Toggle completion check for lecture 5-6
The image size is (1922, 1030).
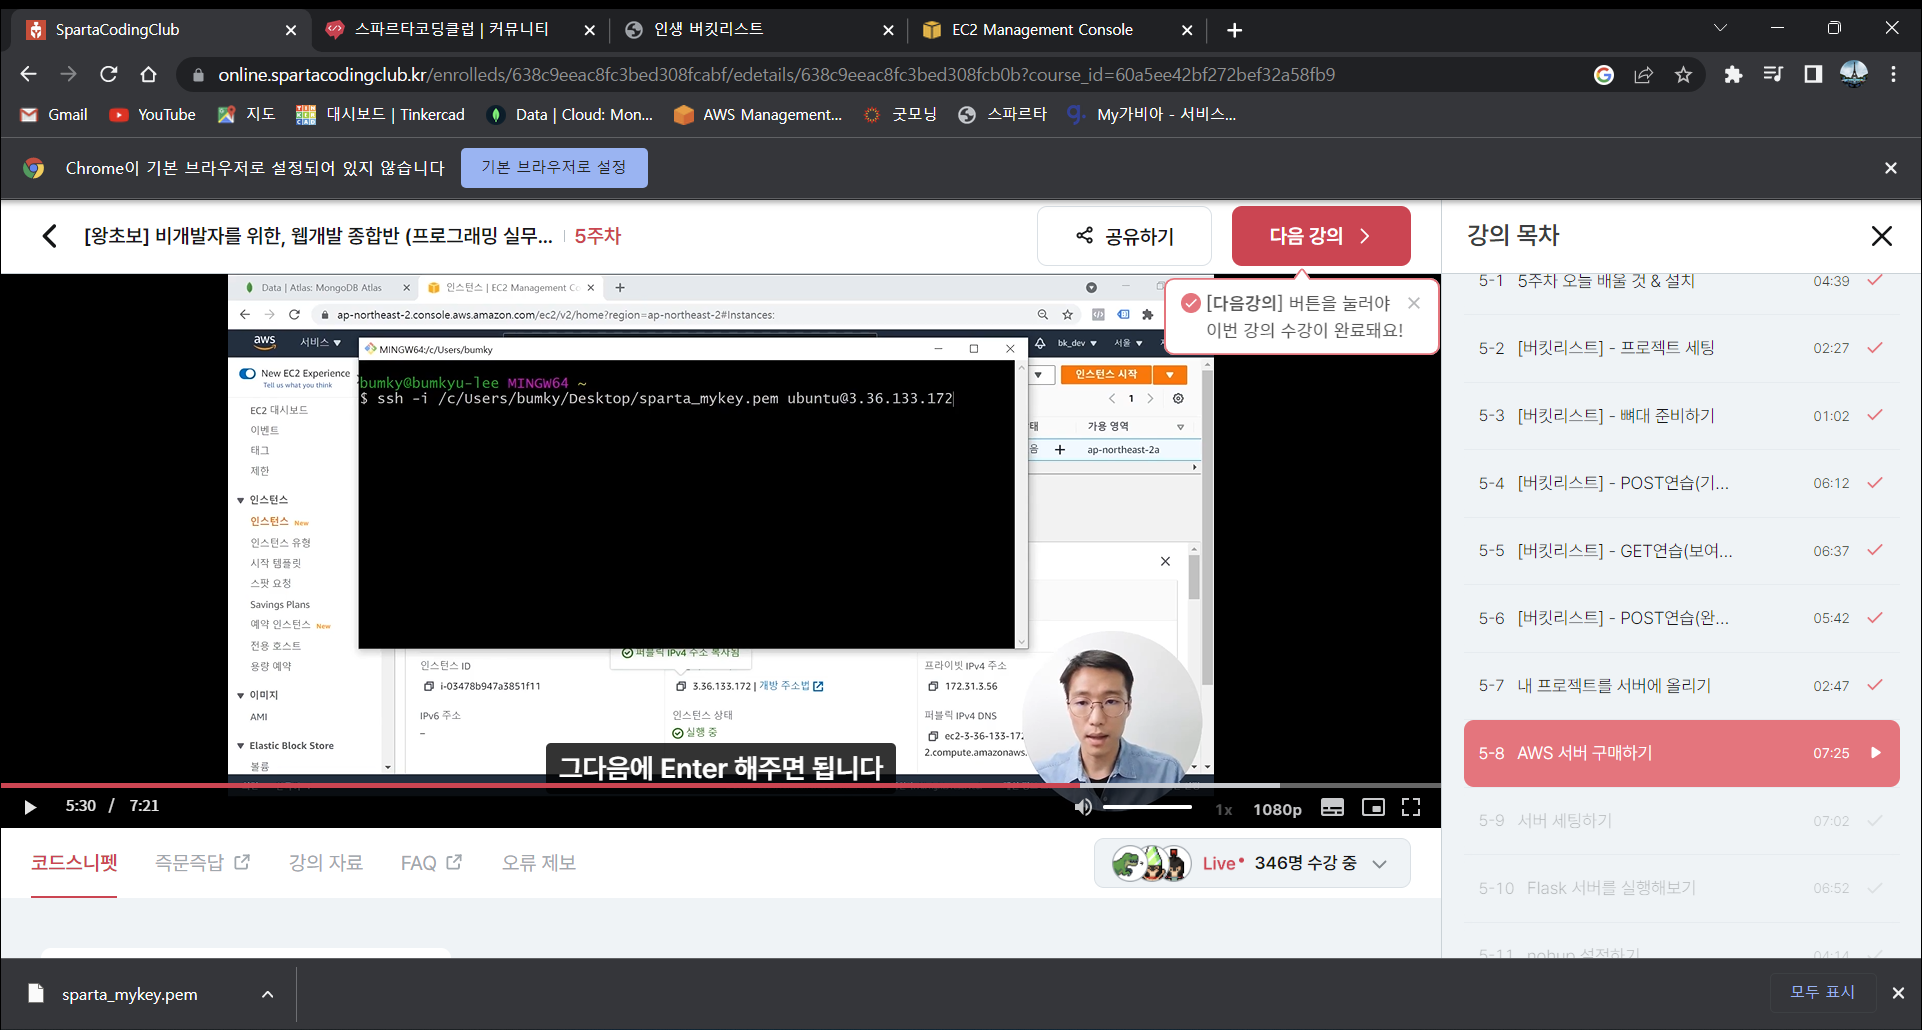(1875, 618)
